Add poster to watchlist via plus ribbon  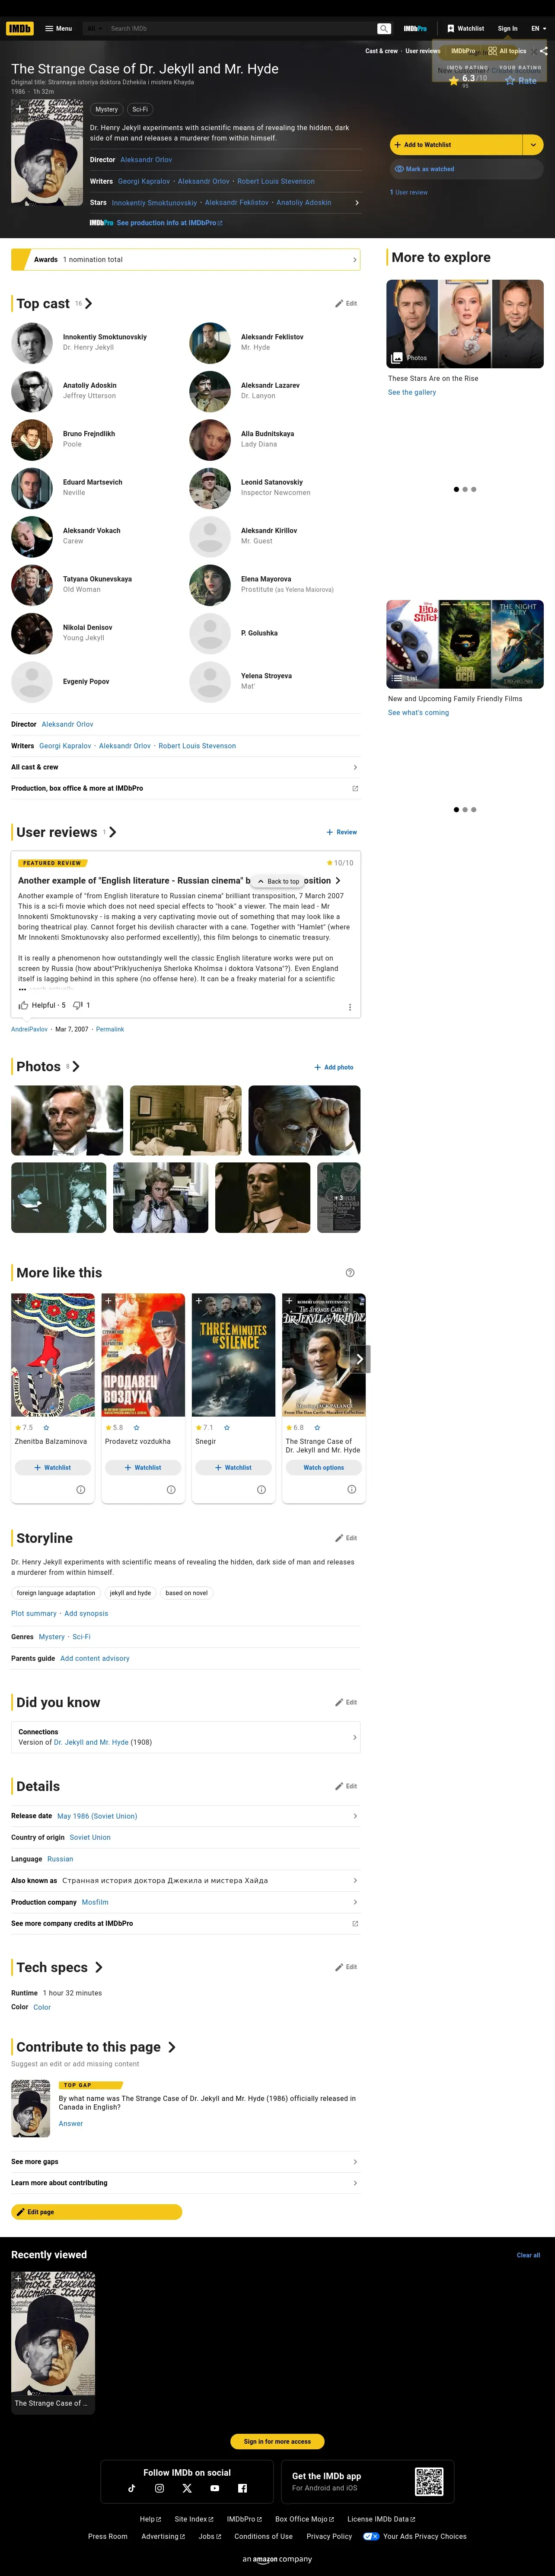pyautogui.click(x=19, y=108)
